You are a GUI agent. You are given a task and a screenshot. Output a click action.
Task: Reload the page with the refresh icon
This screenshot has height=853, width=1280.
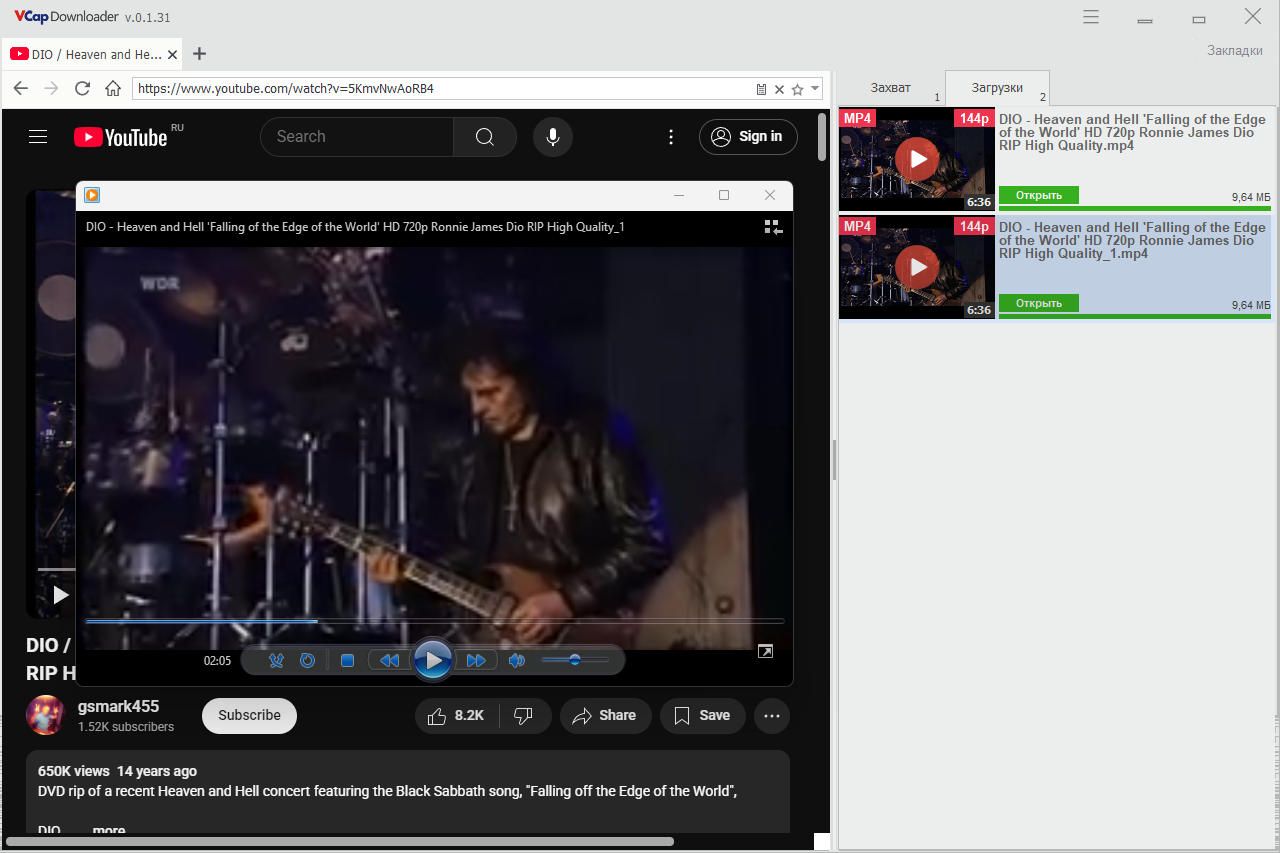pyautogui.click(x=82, y=88)
